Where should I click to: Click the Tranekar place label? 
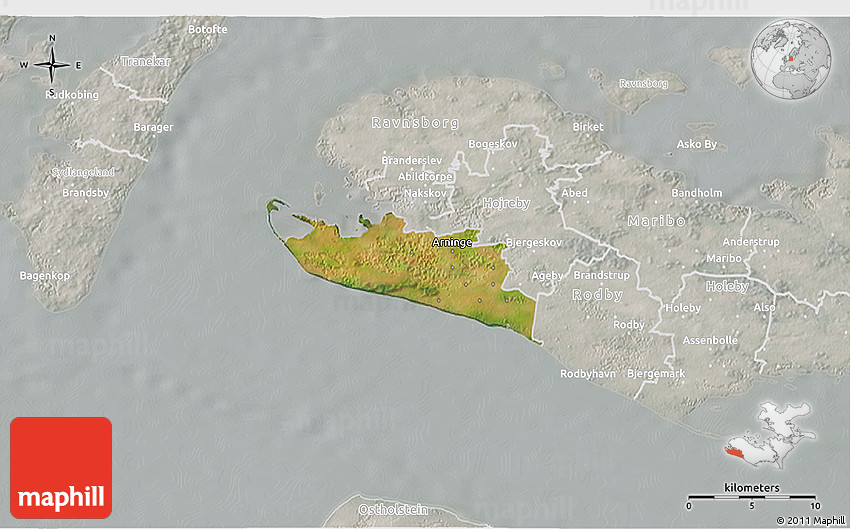pyautogui.click(x=146, y=61)
